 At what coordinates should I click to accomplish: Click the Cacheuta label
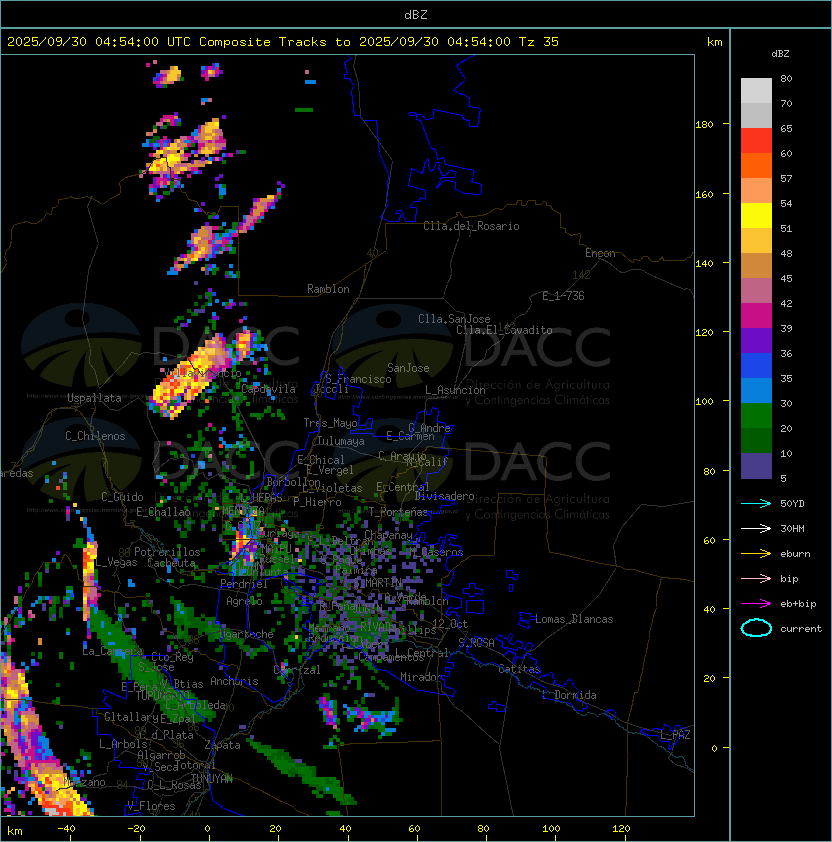pyautogui.click(x=171, y=563)
